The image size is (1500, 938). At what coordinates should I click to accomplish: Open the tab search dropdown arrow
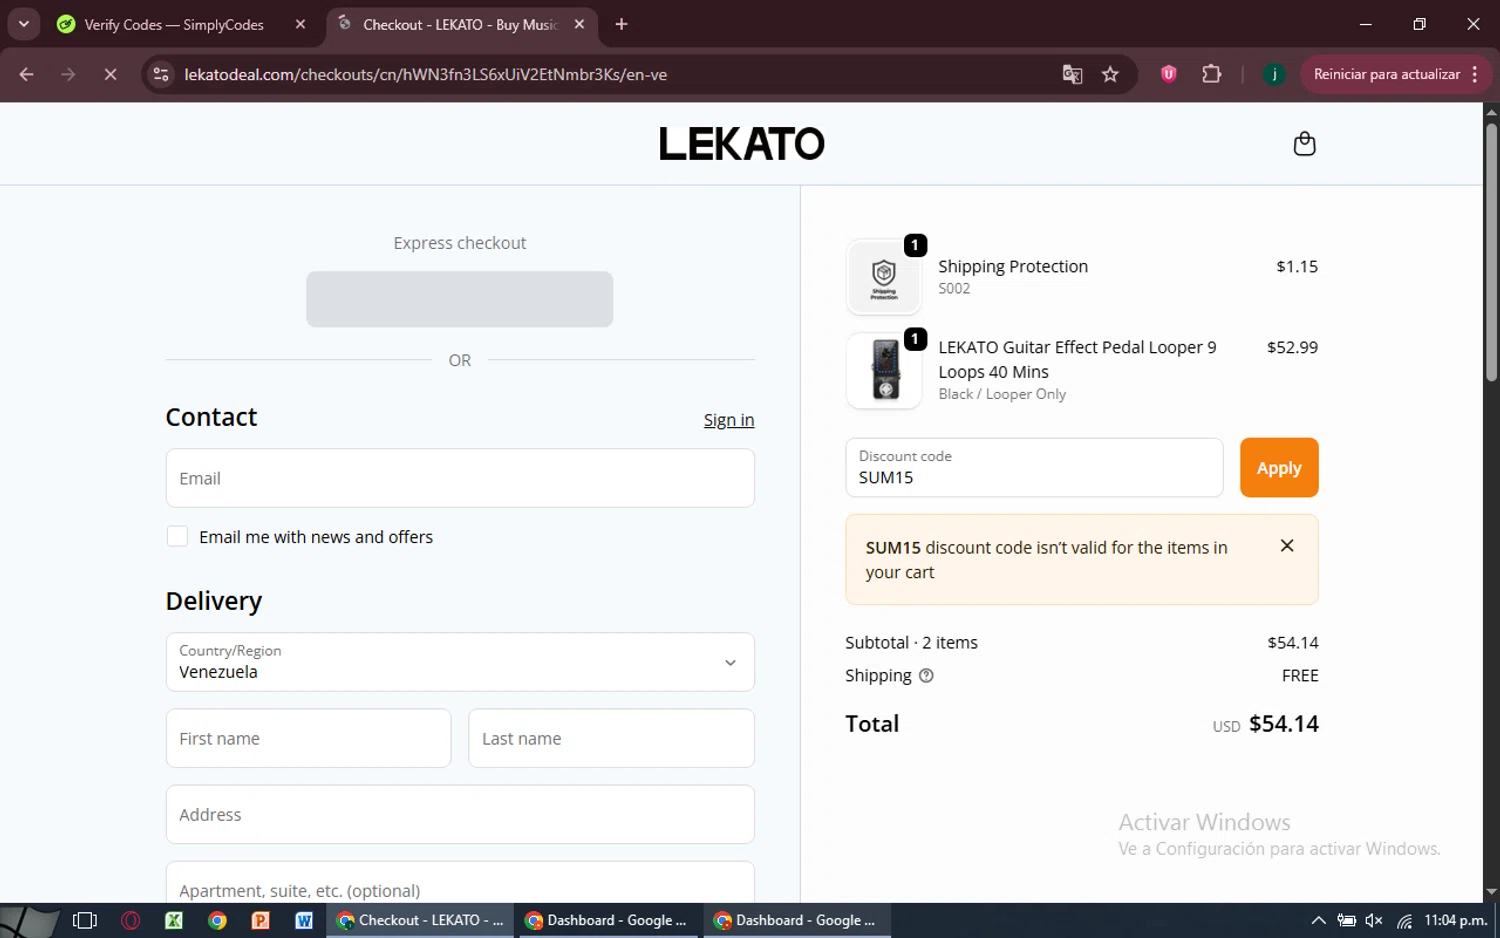tap(23, 24)
